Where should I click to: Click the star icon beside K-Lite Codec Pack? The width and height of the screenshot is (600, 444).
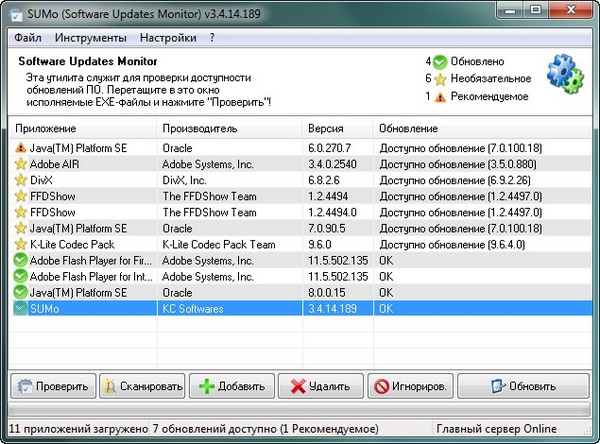tap(20, 245)
